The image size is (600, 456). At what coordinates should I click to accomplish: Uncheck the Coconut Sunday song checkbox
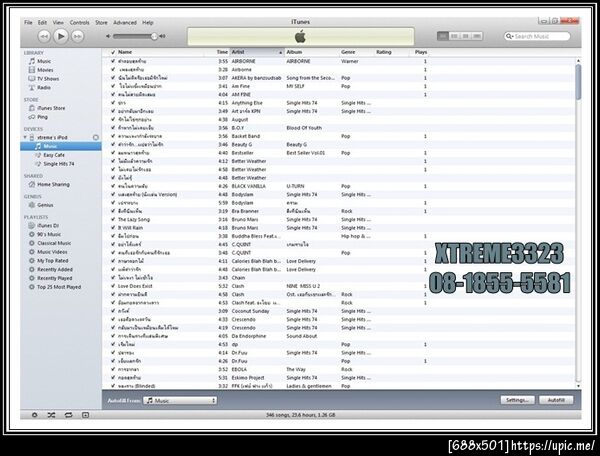[x=113, y=311]
